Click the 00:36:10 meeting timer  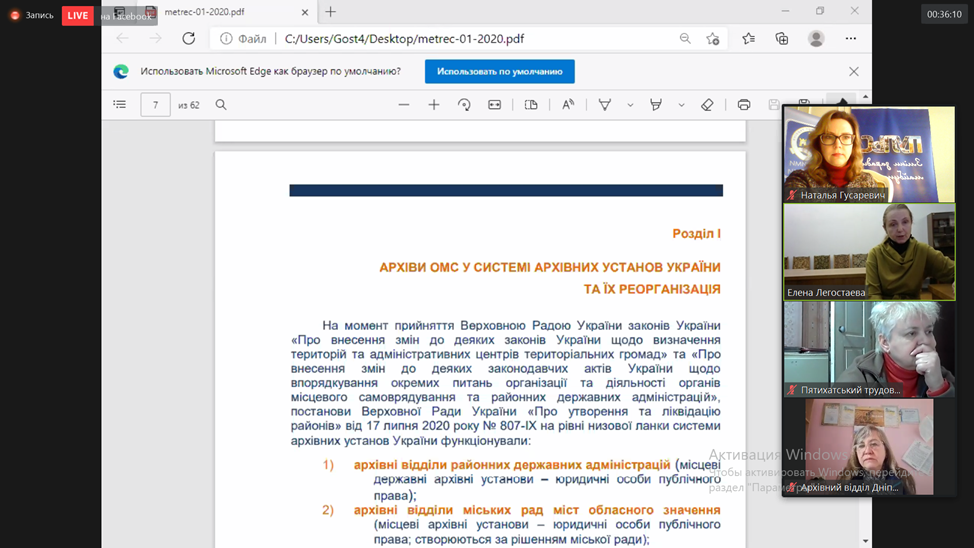click(944, 14)
